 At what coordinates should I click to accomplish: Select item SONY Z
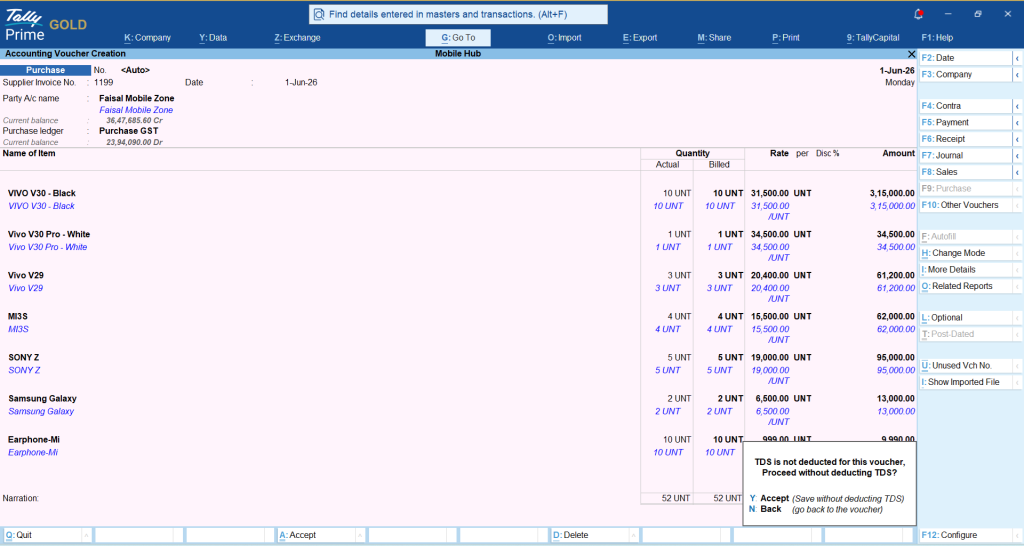tap(24, 358)
